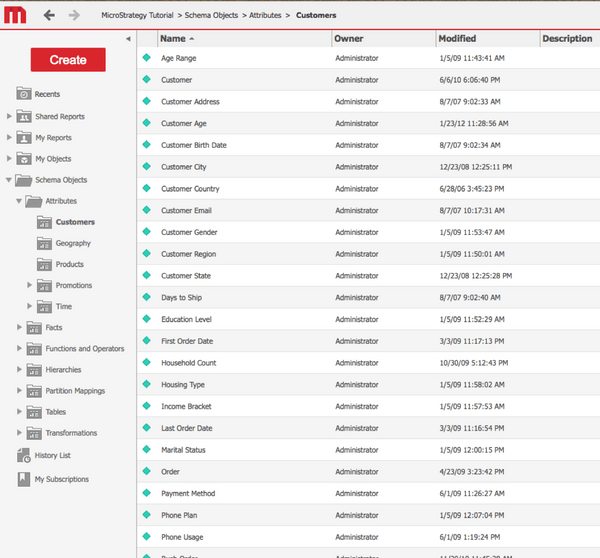This screenshot has width=600, height=558.
Task: Open the Education Level attribute
Action: [x=186, y=319]
